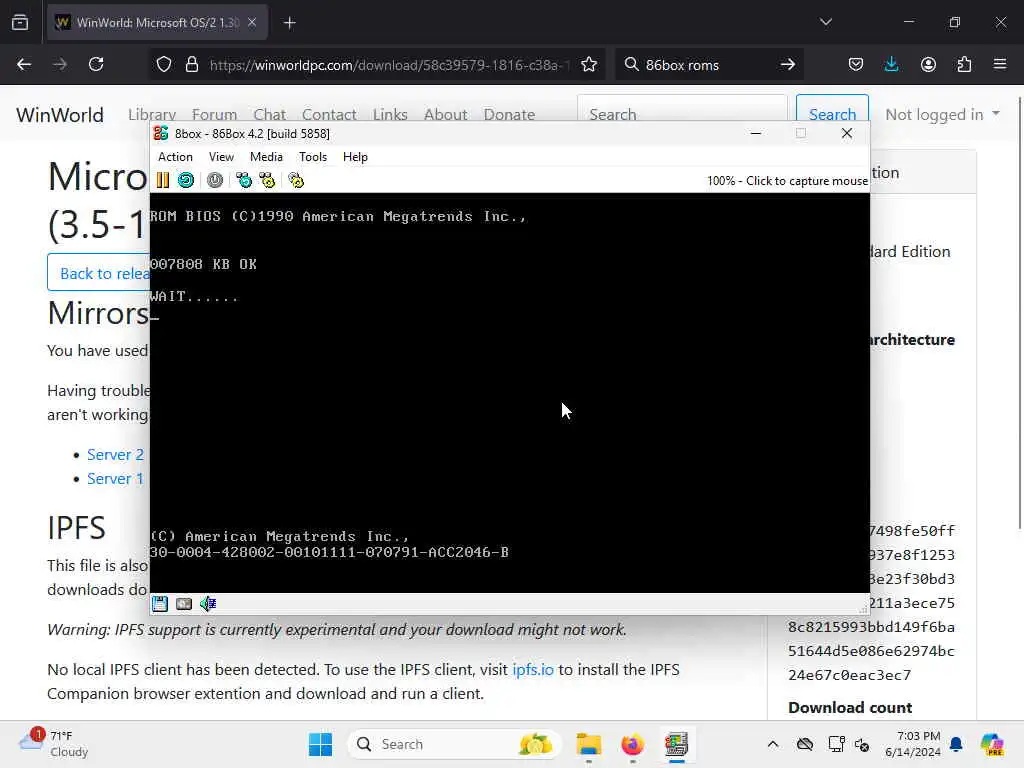Screen dimensions: 1024x768
Task: Open the Library link on WinWorld
Action: tap(152, 115)
